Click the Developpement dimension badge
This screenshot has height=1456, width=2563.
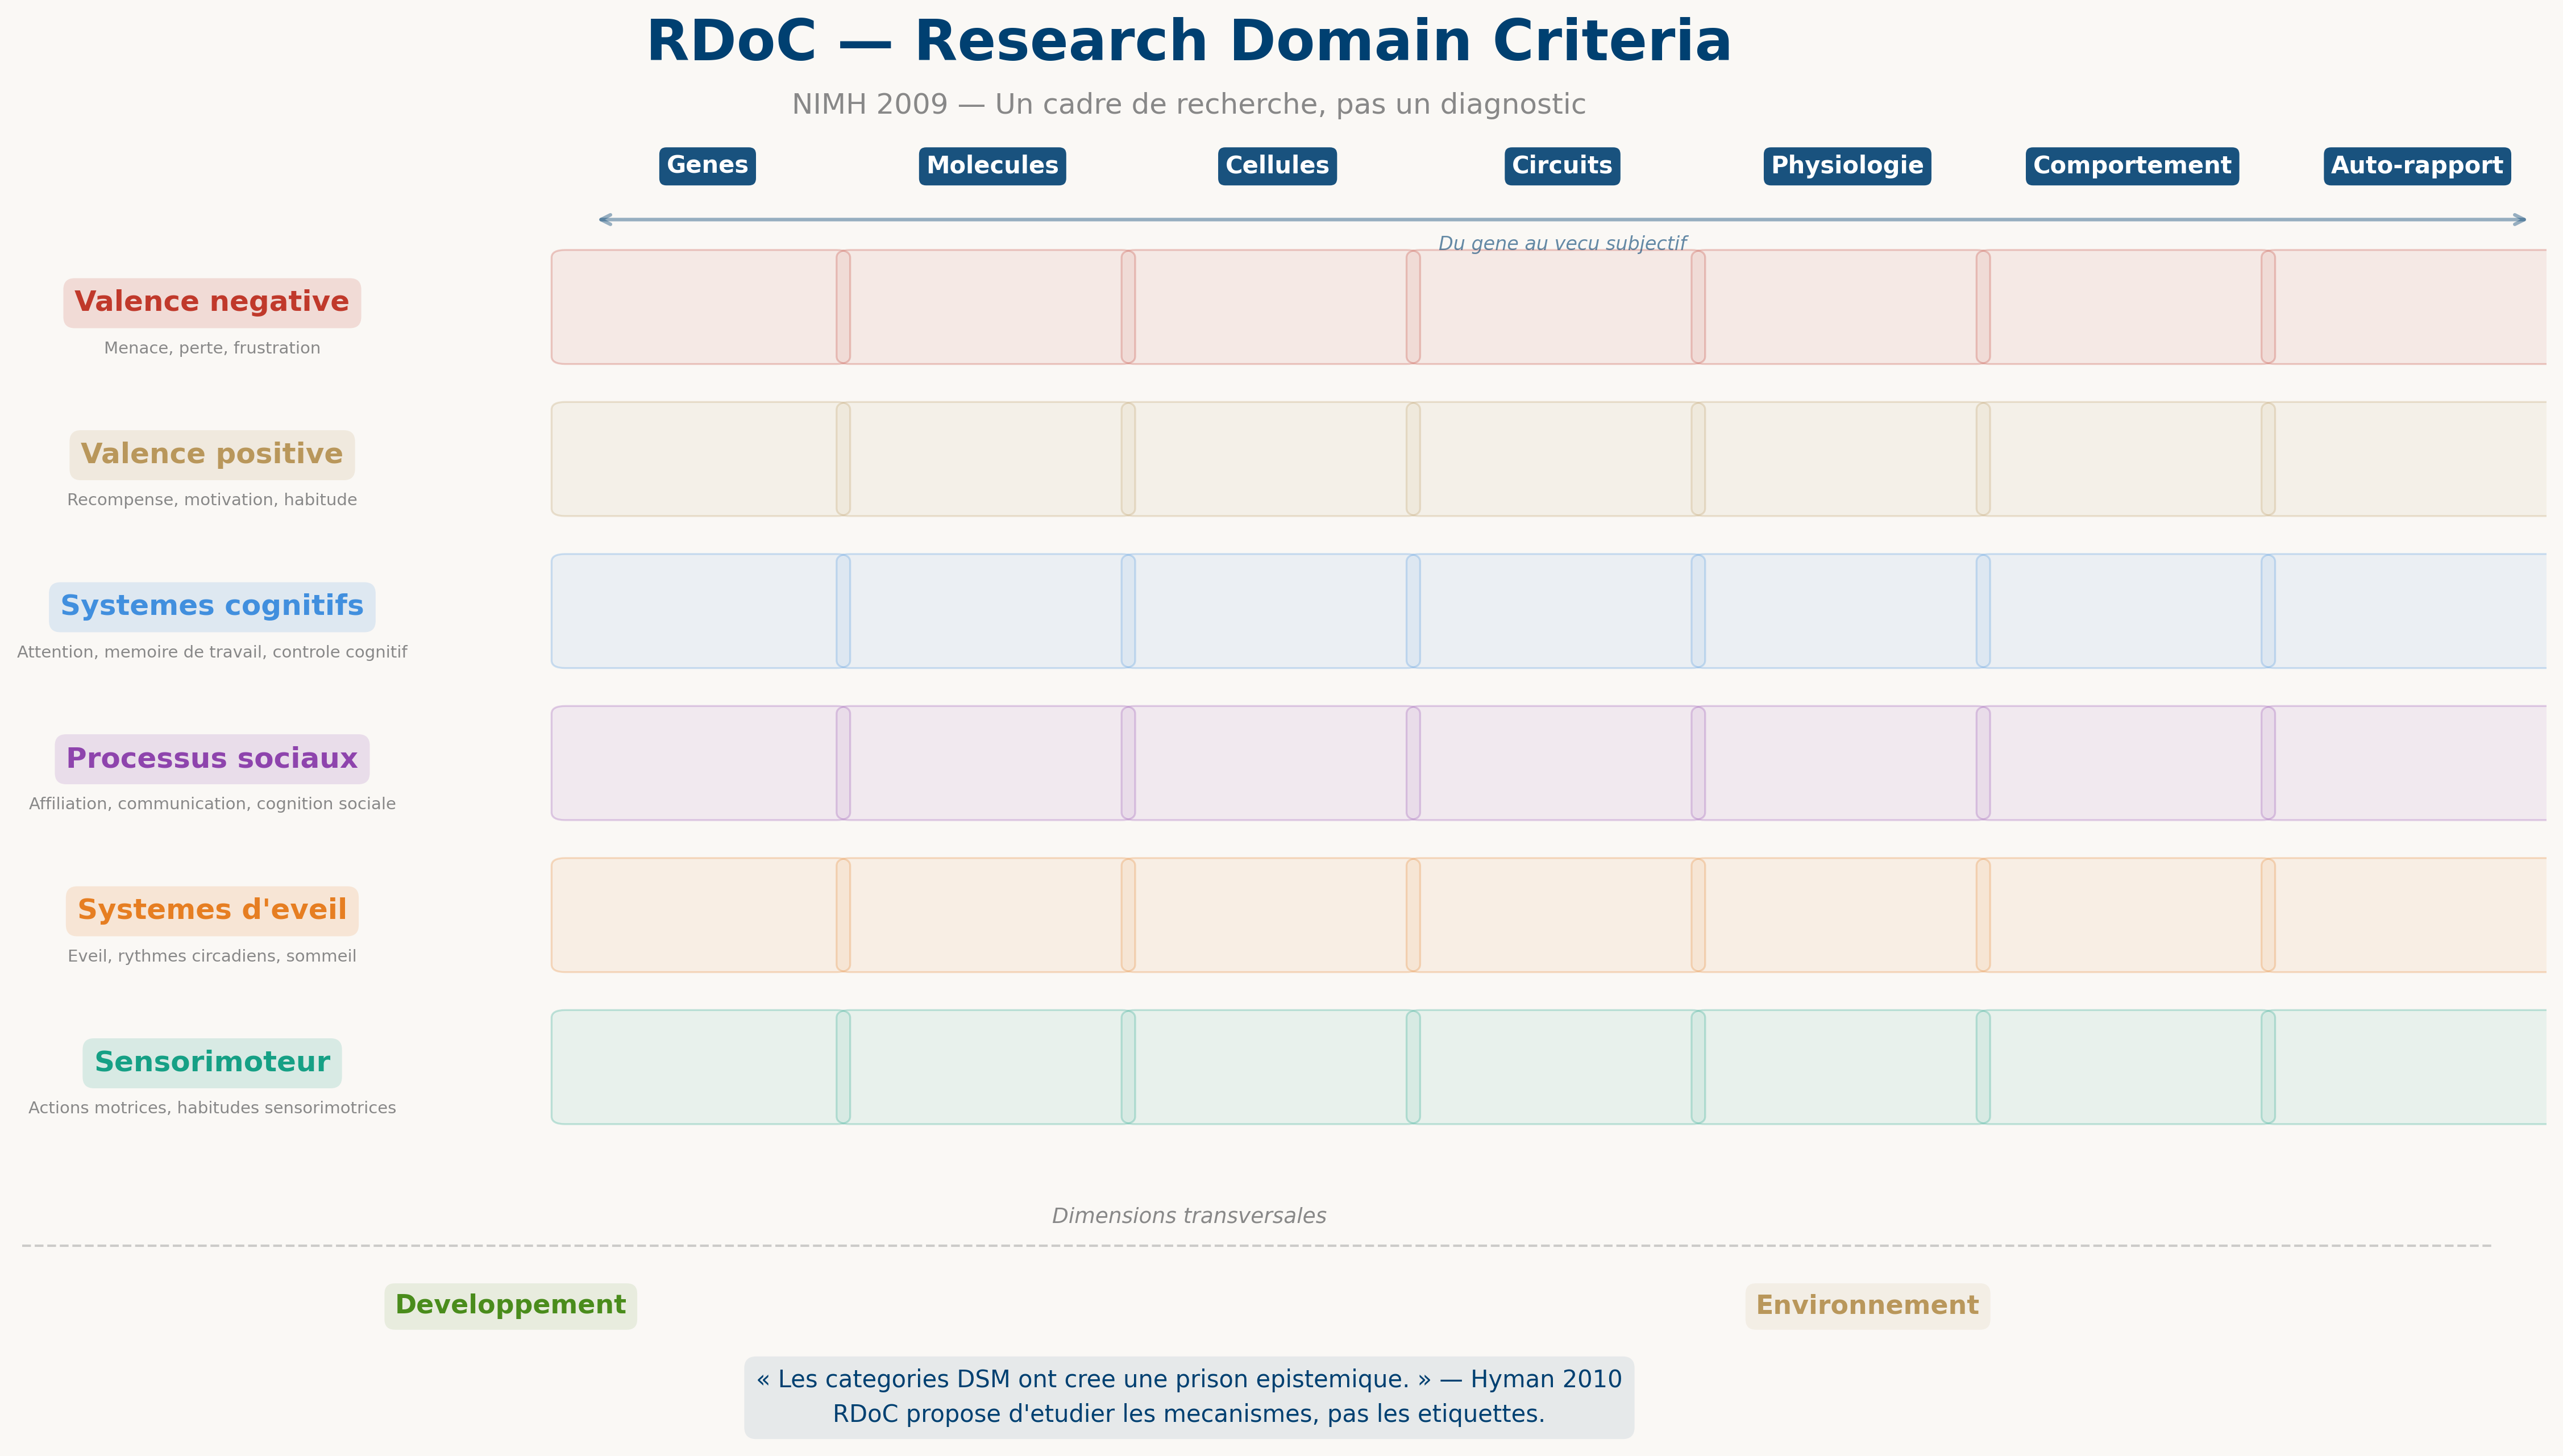510,1306
